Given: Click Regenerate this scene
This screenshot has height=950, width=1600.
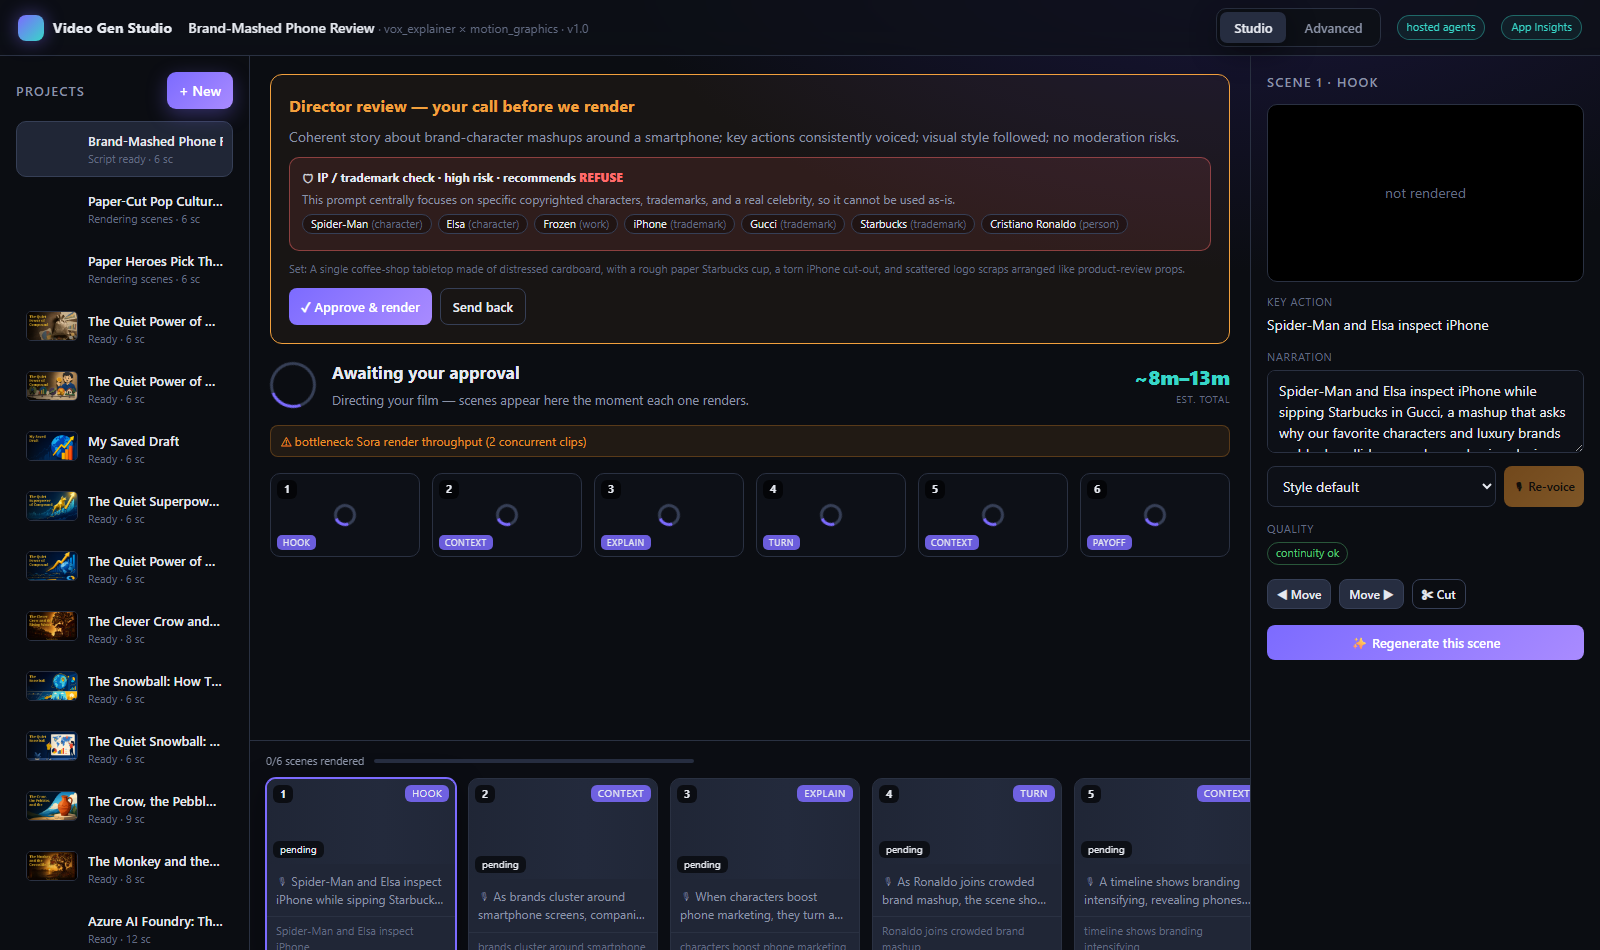Looking at the screenshot, I should click(1425, 643).
